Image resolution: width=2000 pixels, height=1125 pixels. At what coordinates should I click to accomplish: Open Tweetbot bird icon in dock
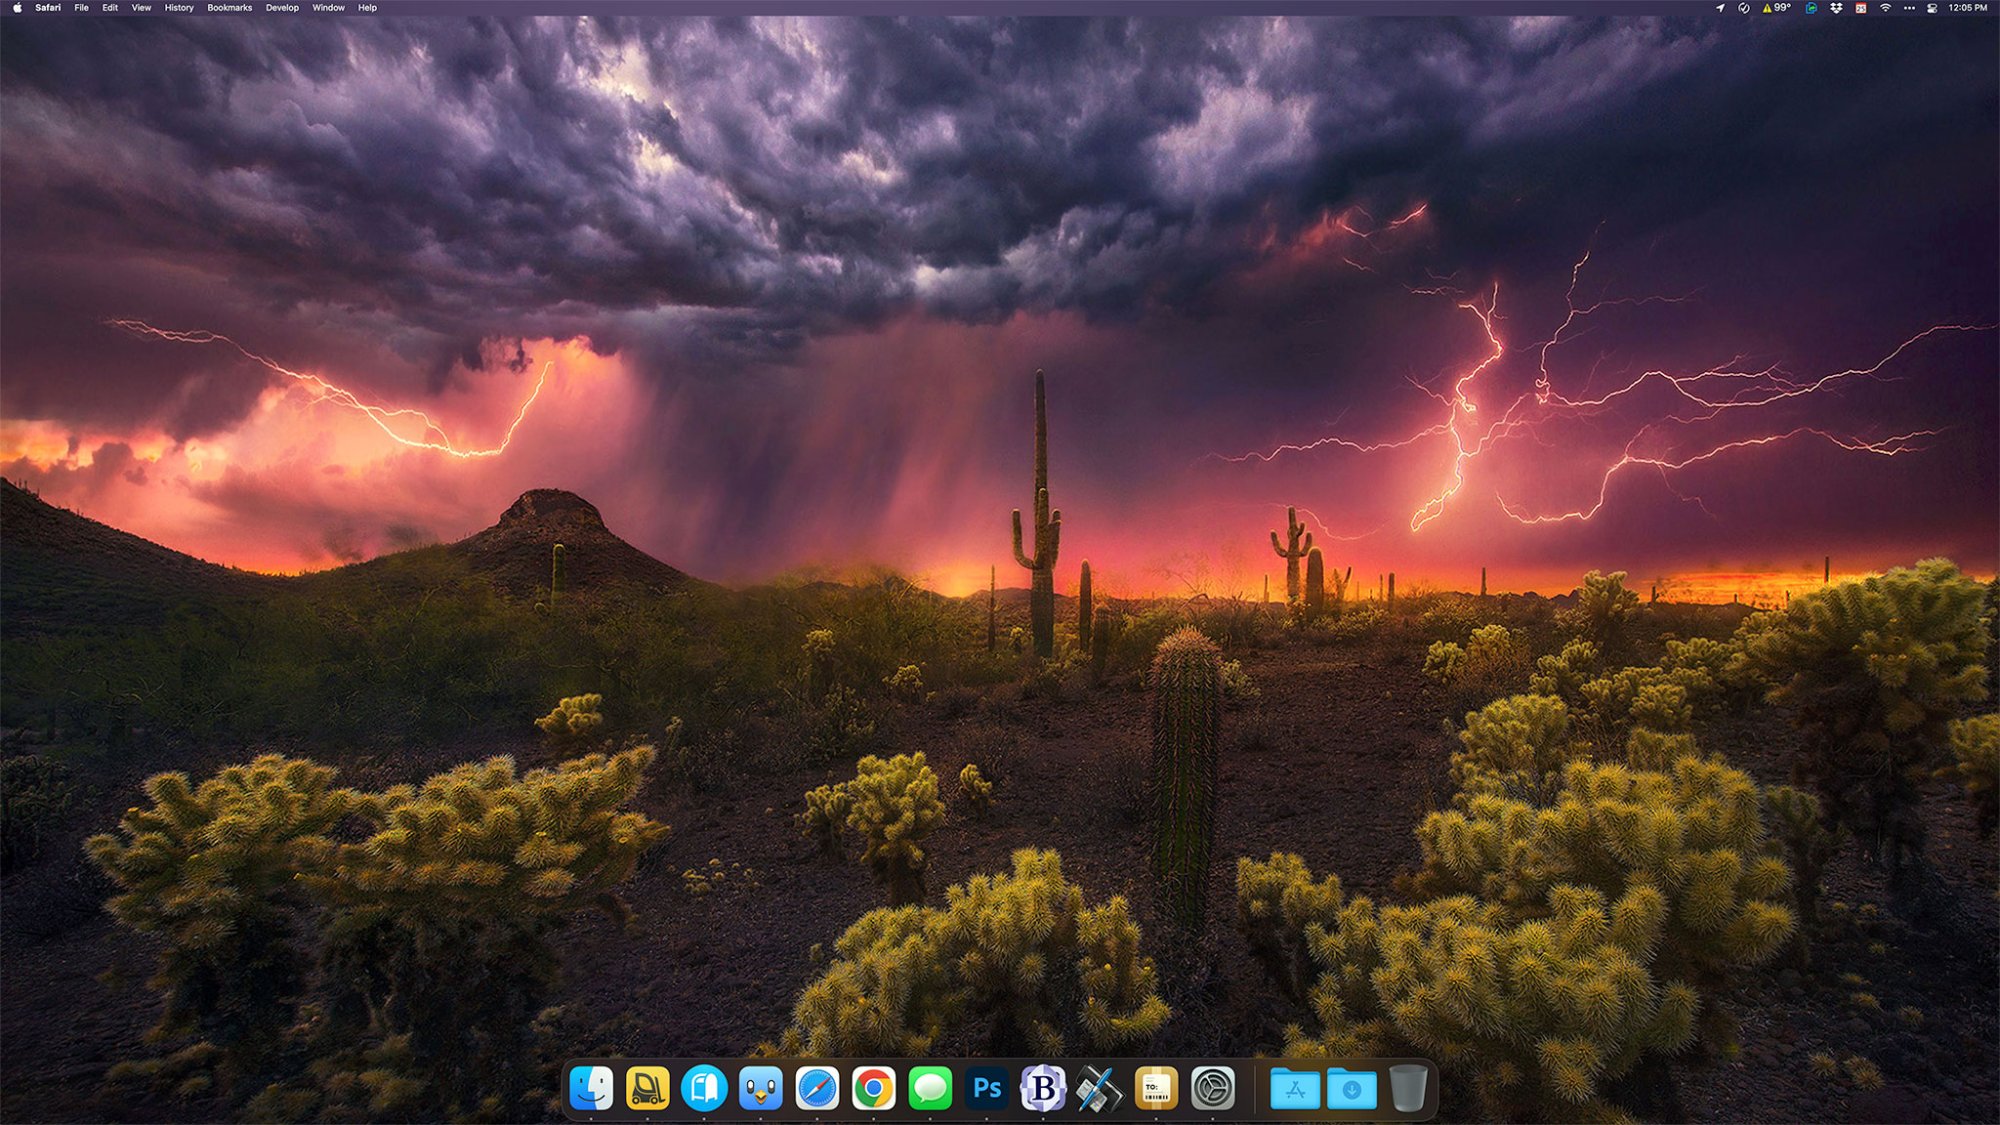click(x=761, y=1088)
